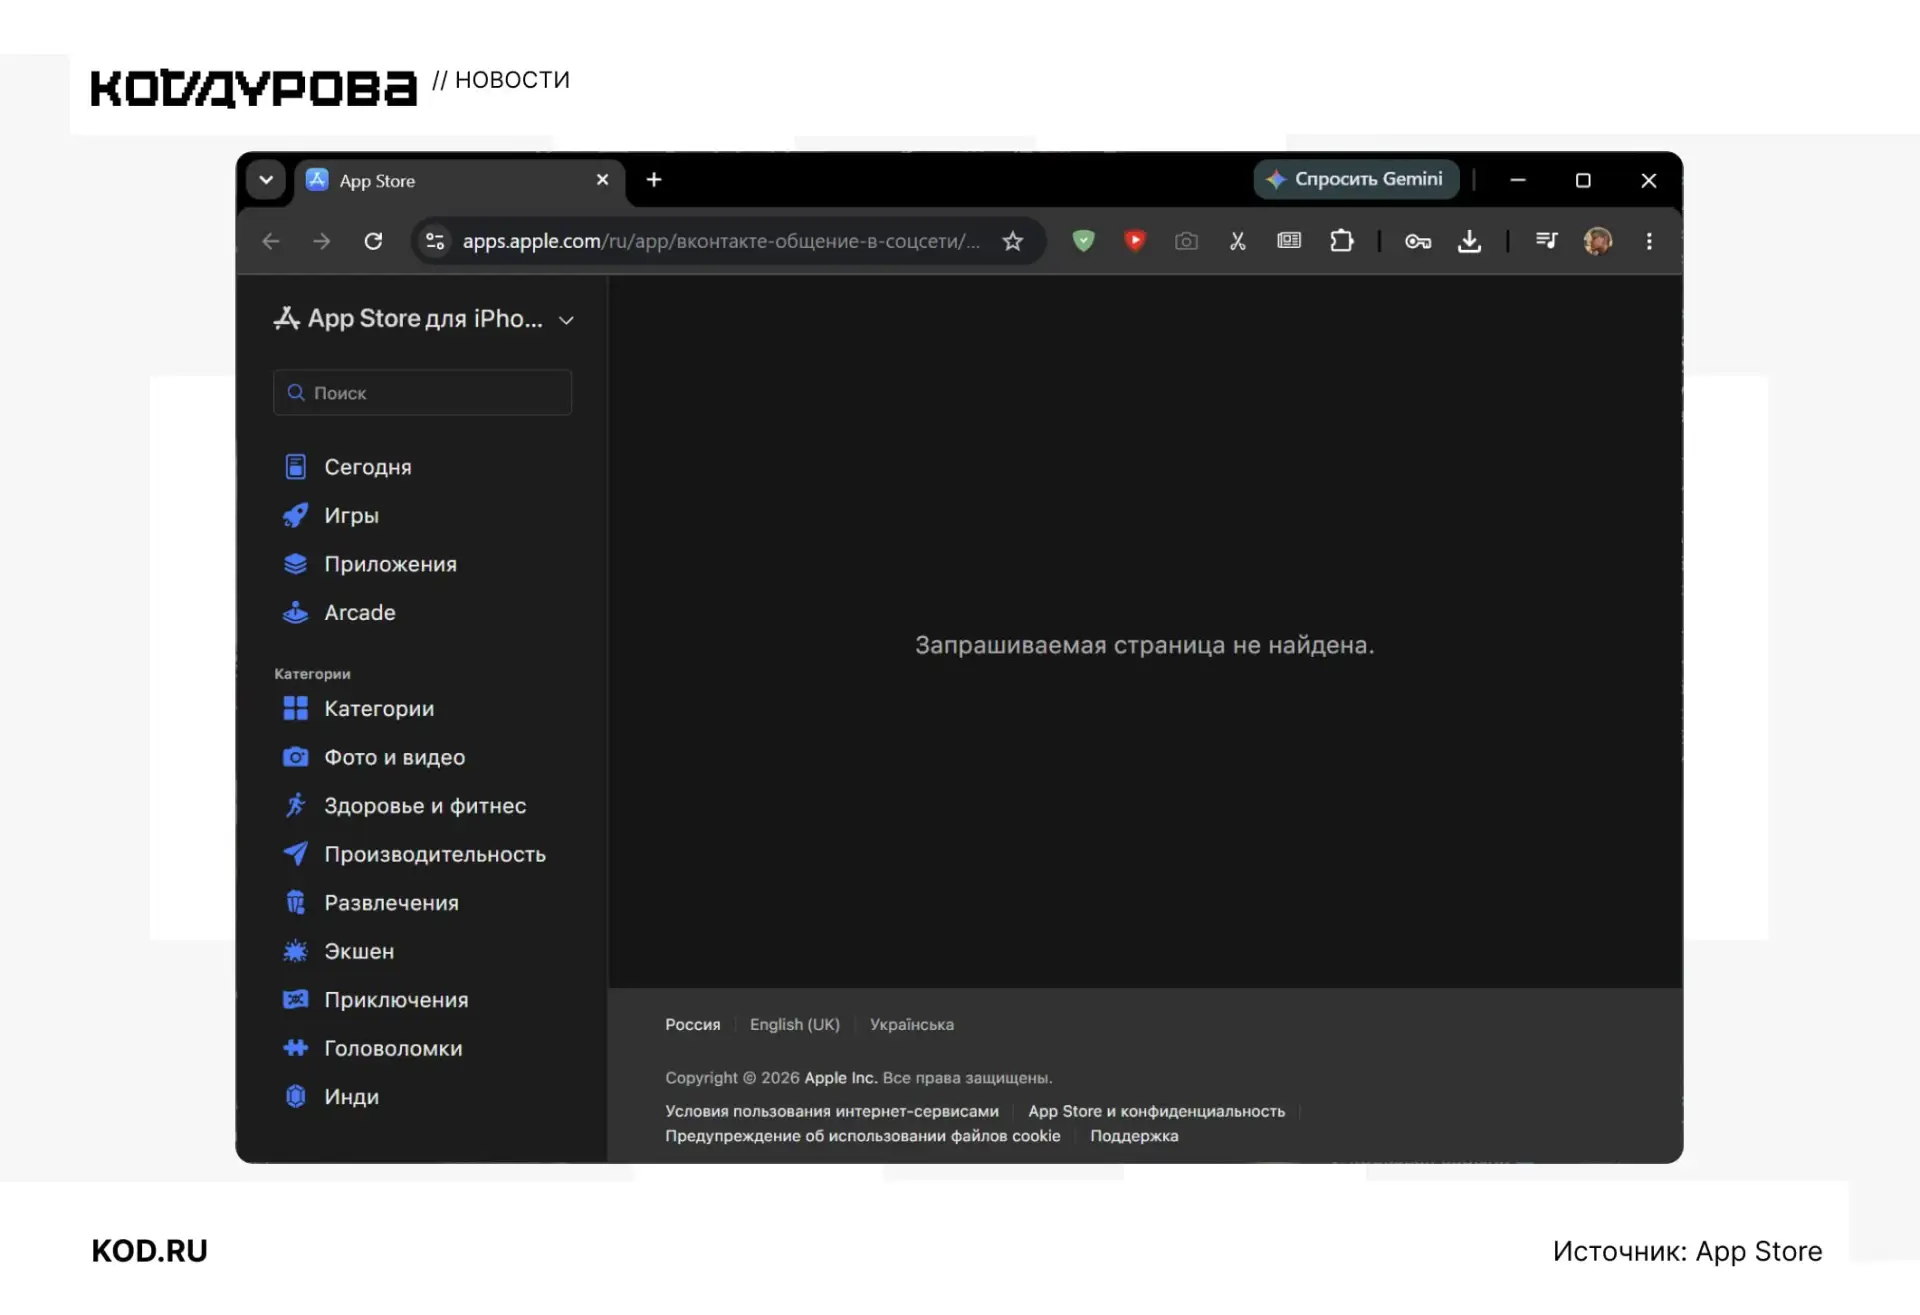Select the App Store tab

click(x=460, y=181)
